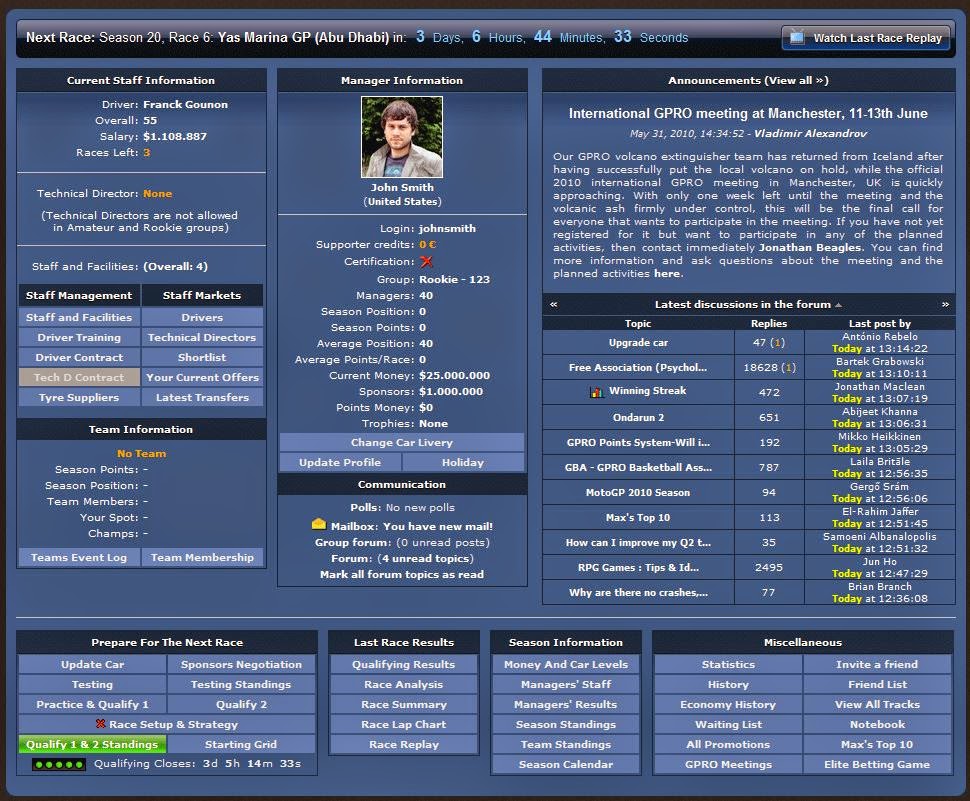Open Free Association forum topic

pos(638,367)
